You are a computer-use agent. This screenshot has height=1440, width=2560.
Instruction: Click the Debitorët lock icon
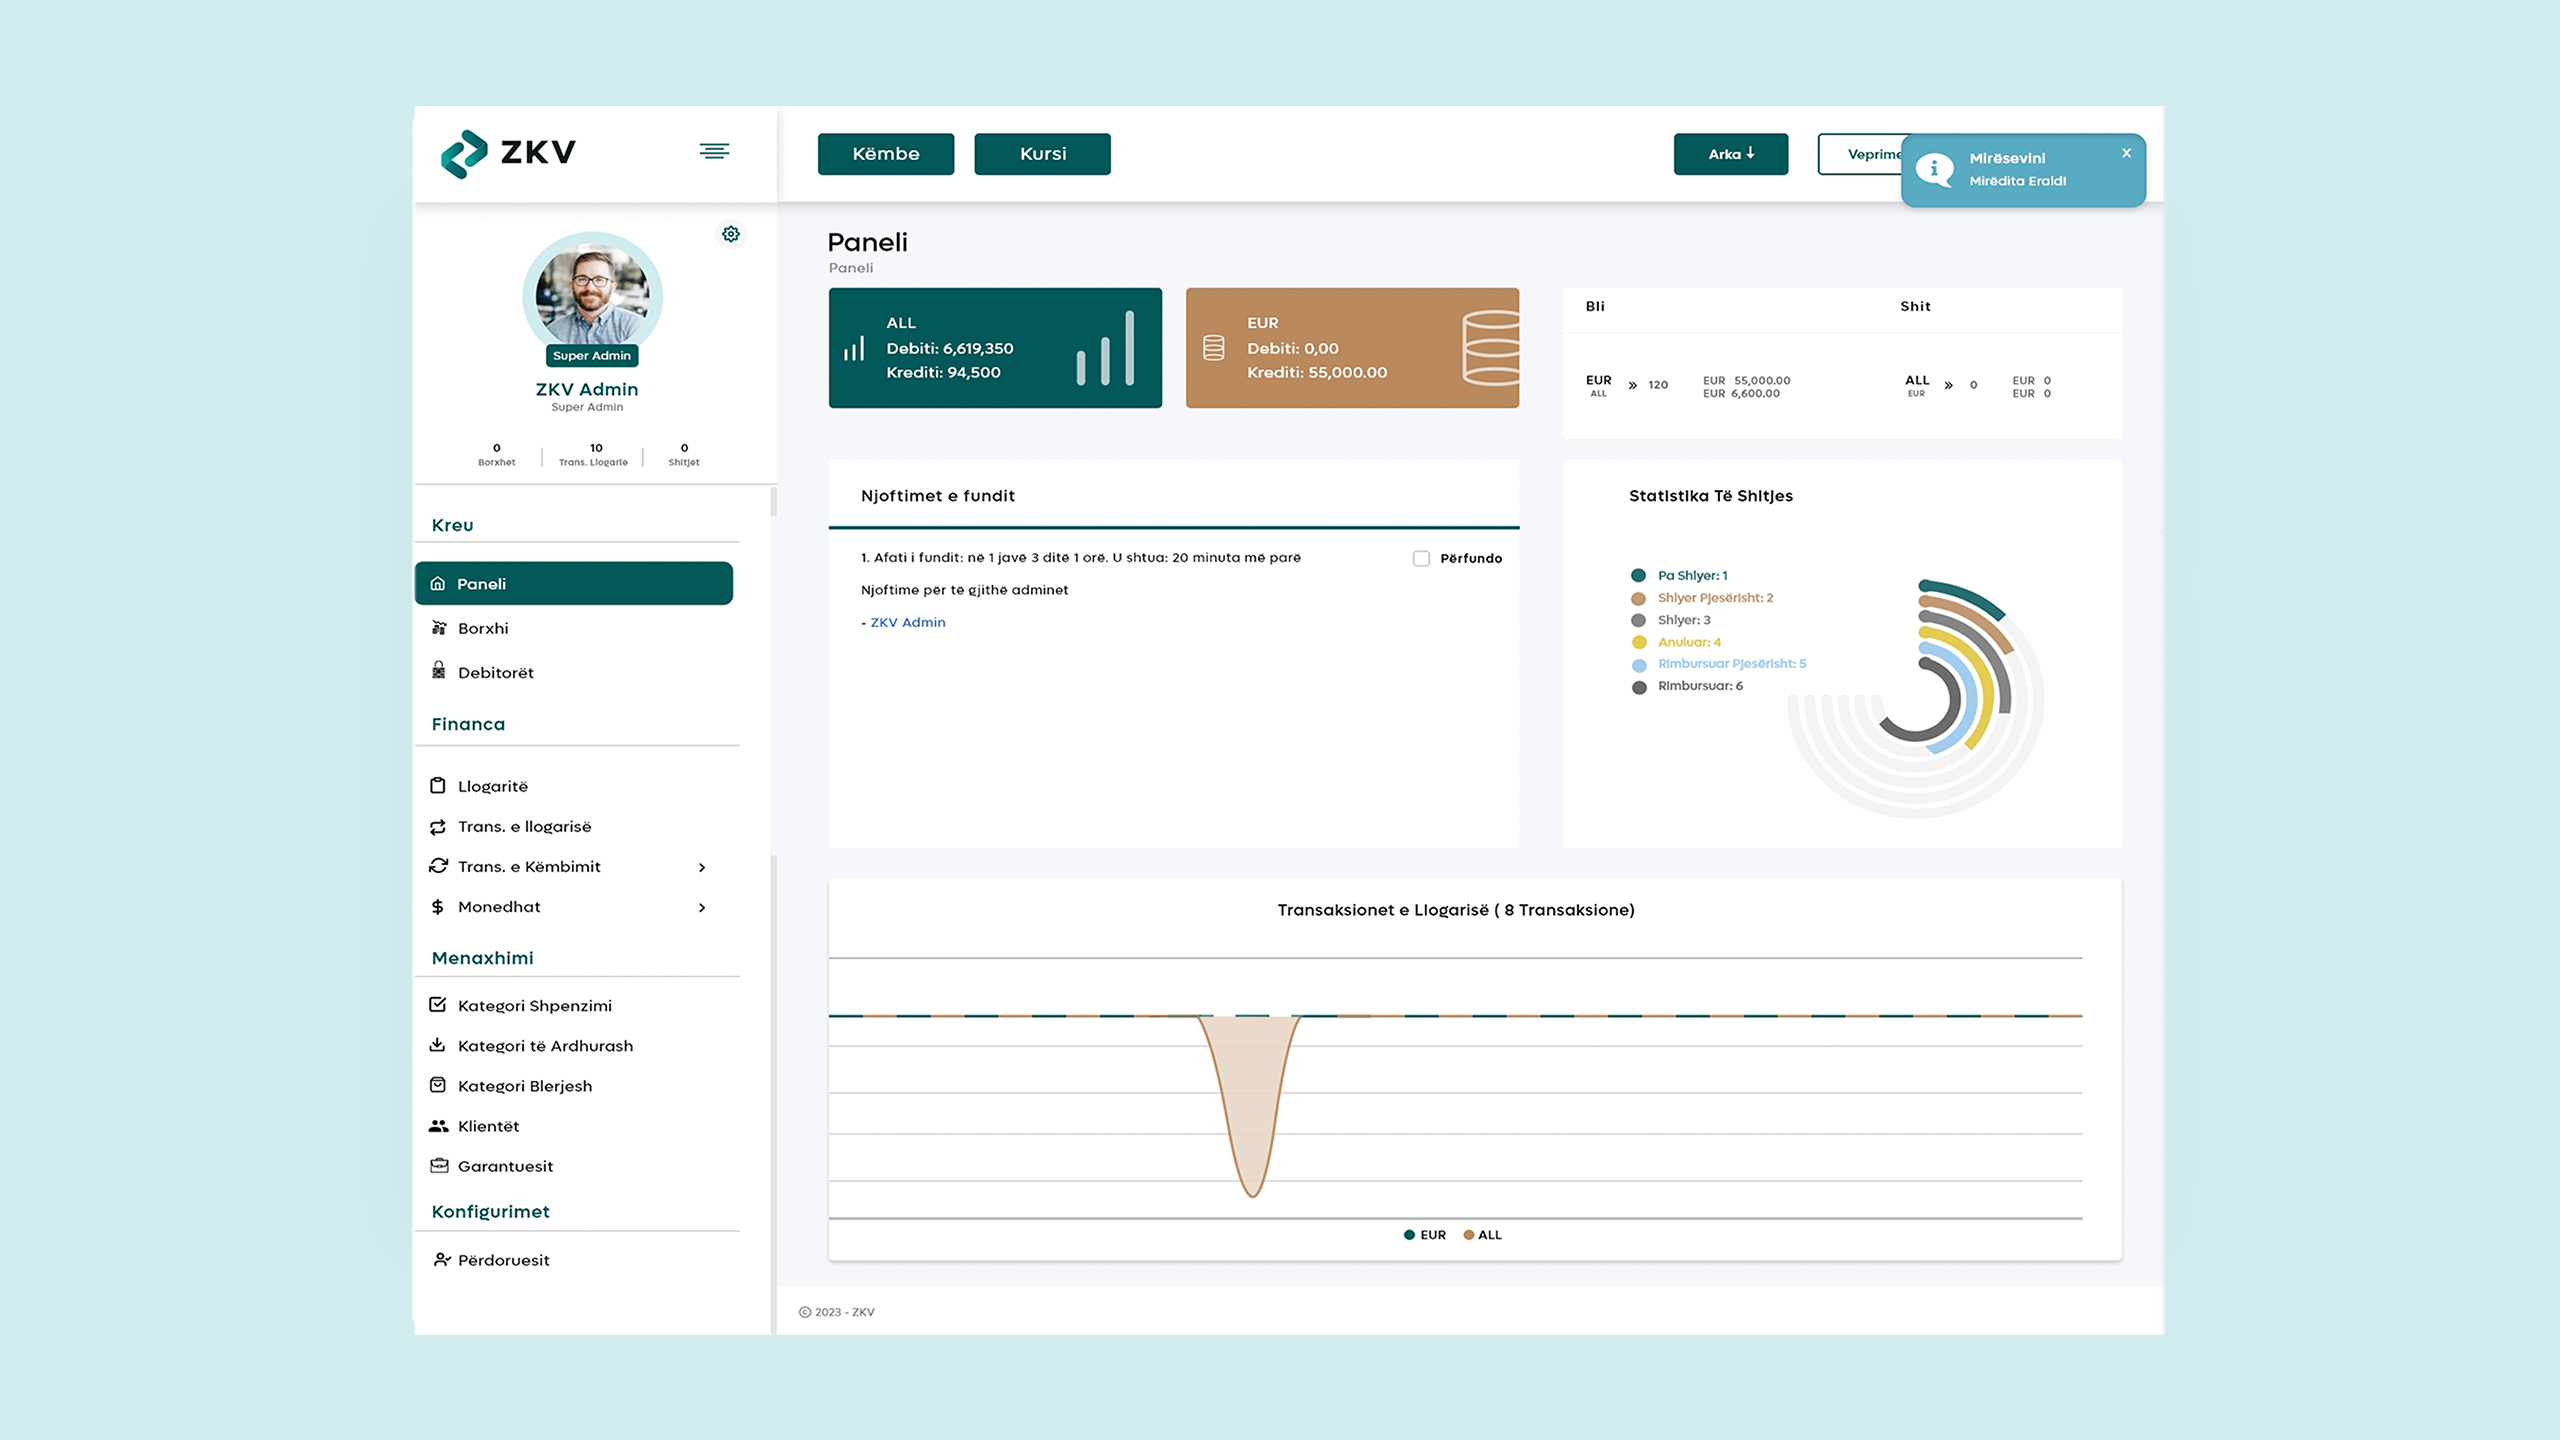pos(438,671)
